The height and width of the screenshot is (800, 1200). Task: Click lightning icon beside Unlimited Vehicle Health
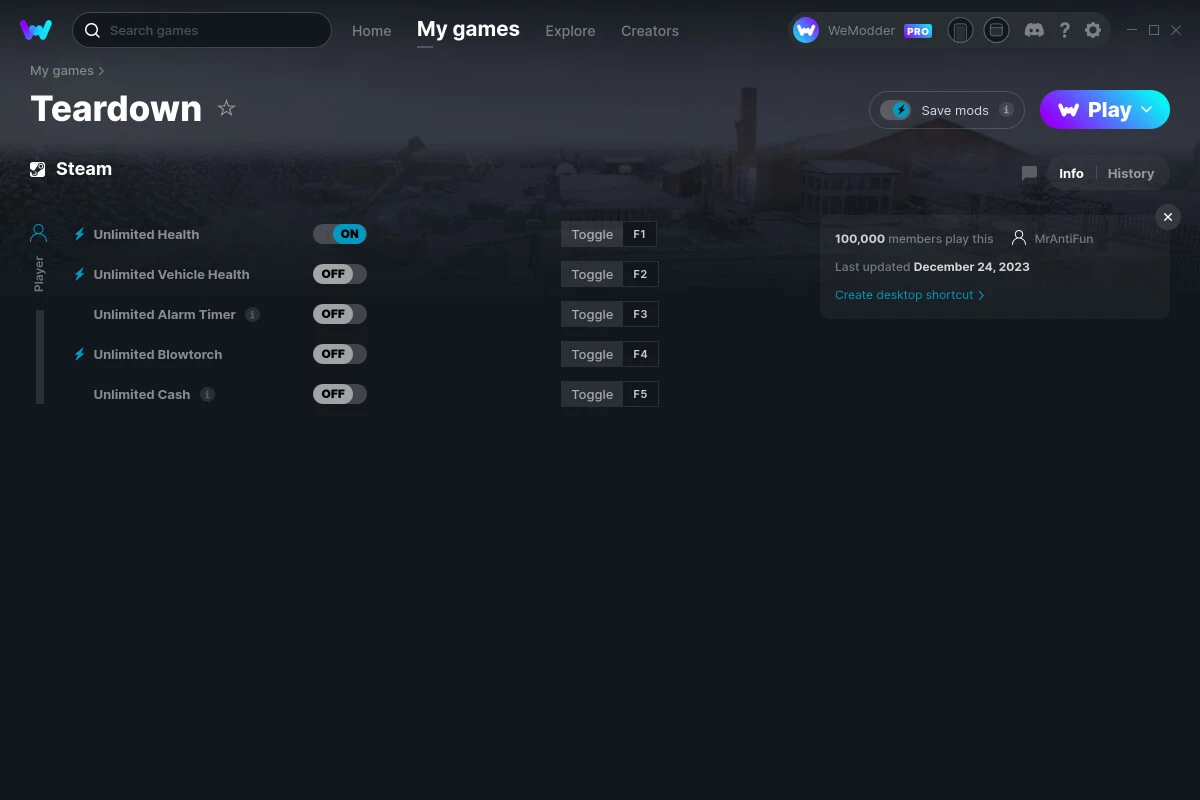tap(79, 274)
